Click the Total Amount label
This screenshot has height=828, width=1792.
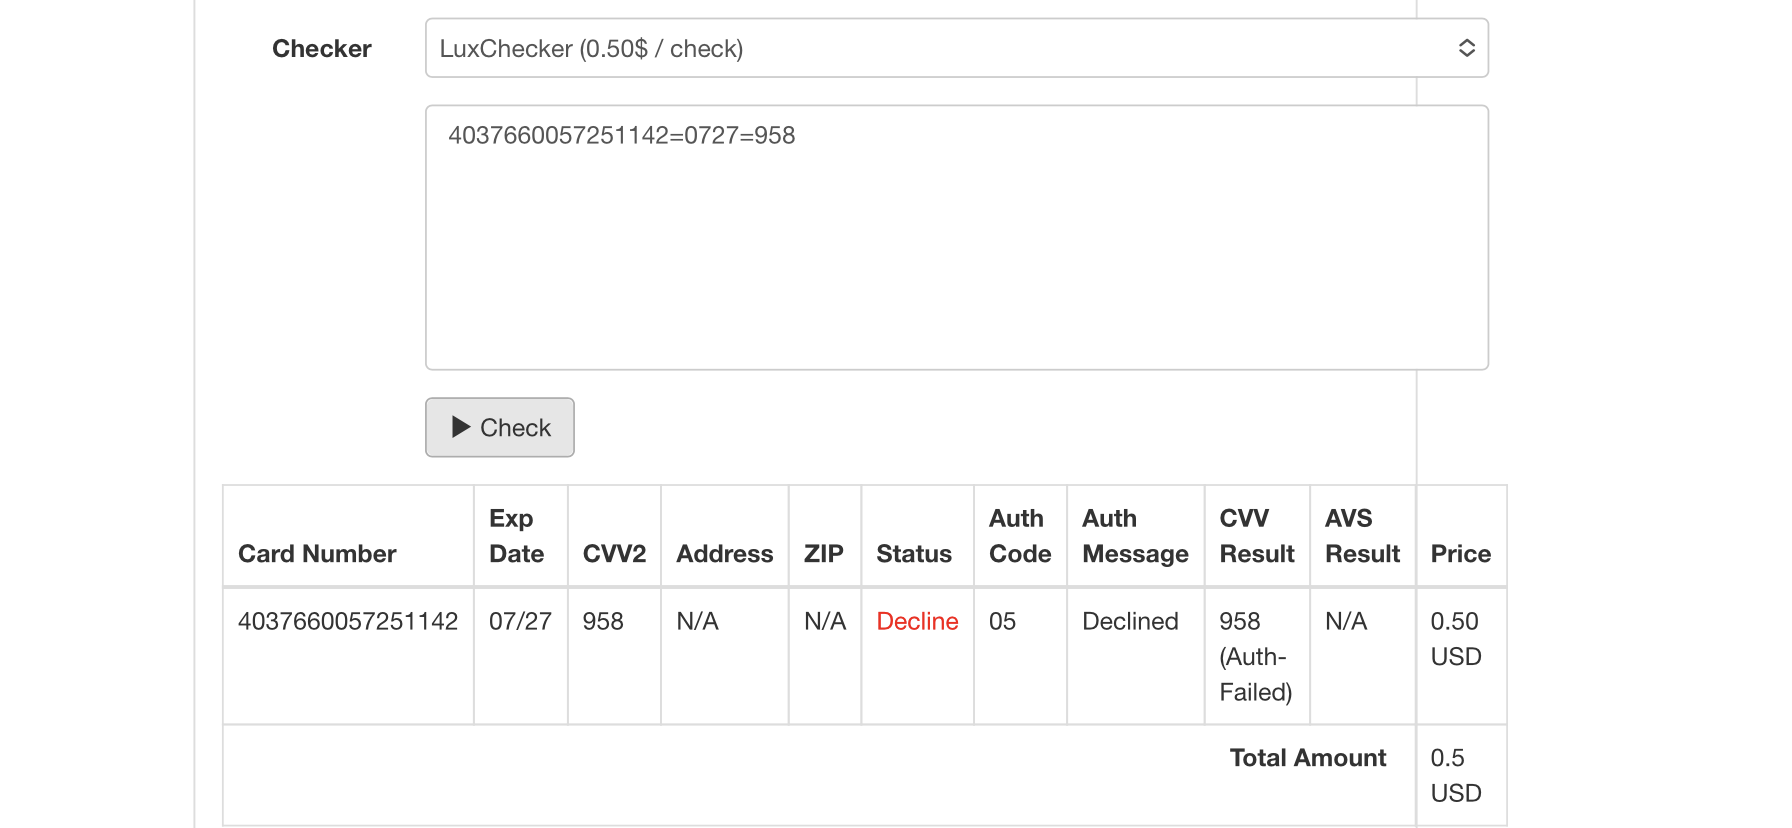tap(1307, 757)
